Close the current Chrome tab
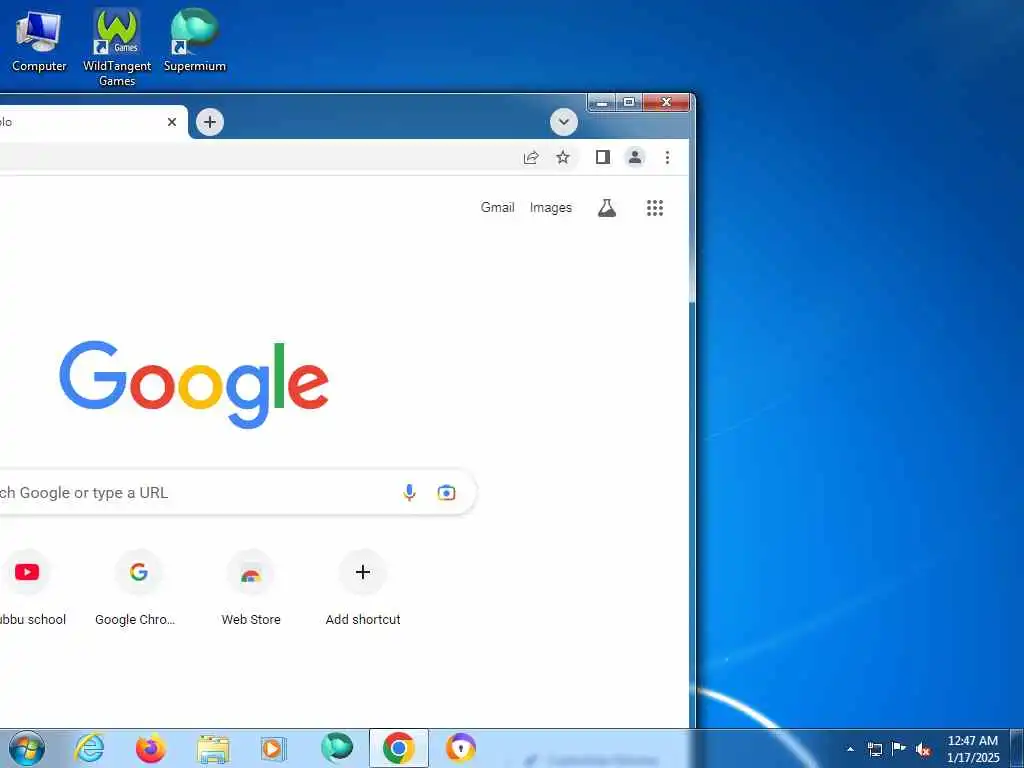Viewport: 1024px width, 768px height. (172, 122)
